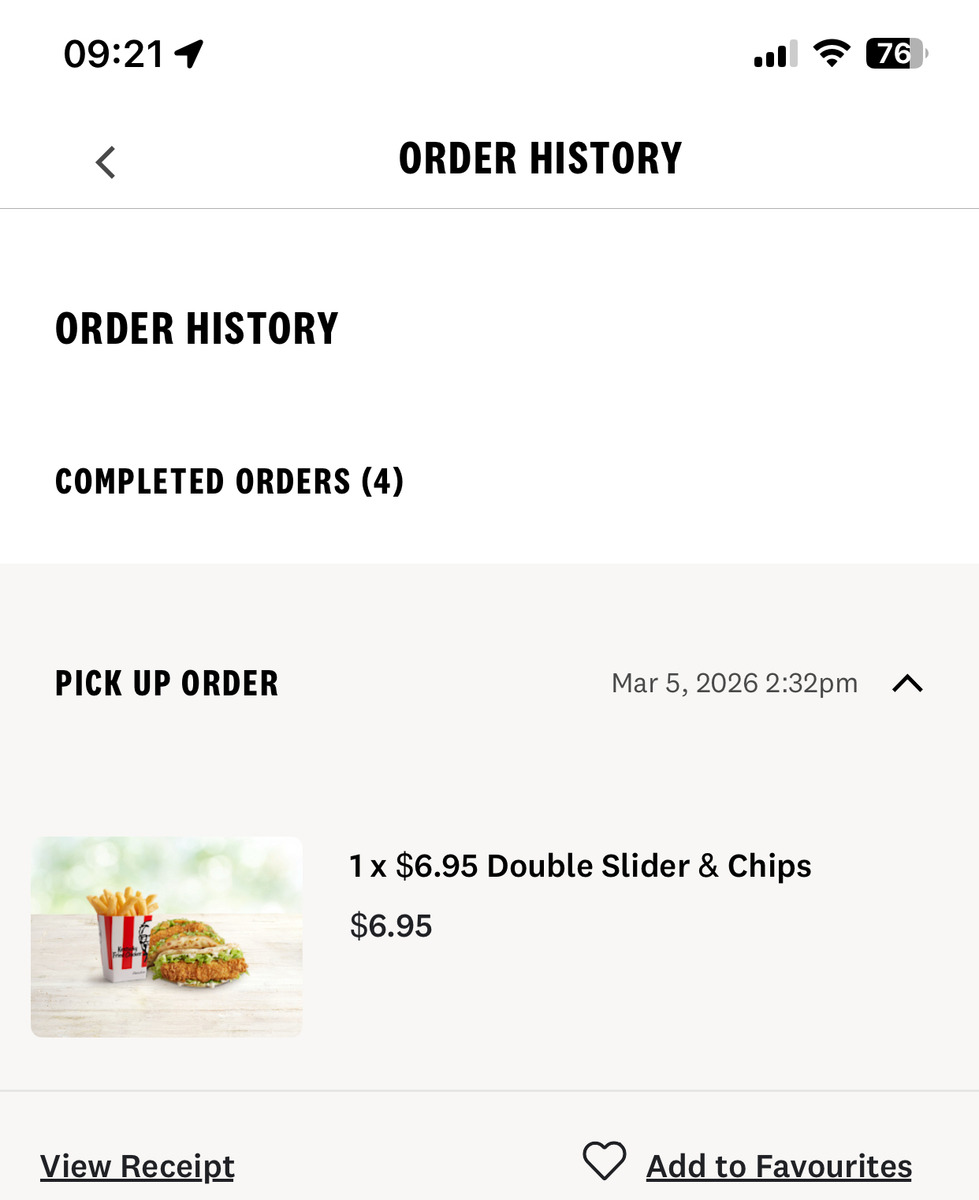Image resolution: width=979 pixels, height=1200 pixels.
Task: Tap the Wi-Fi status icon
Action: tap(830, 53)
